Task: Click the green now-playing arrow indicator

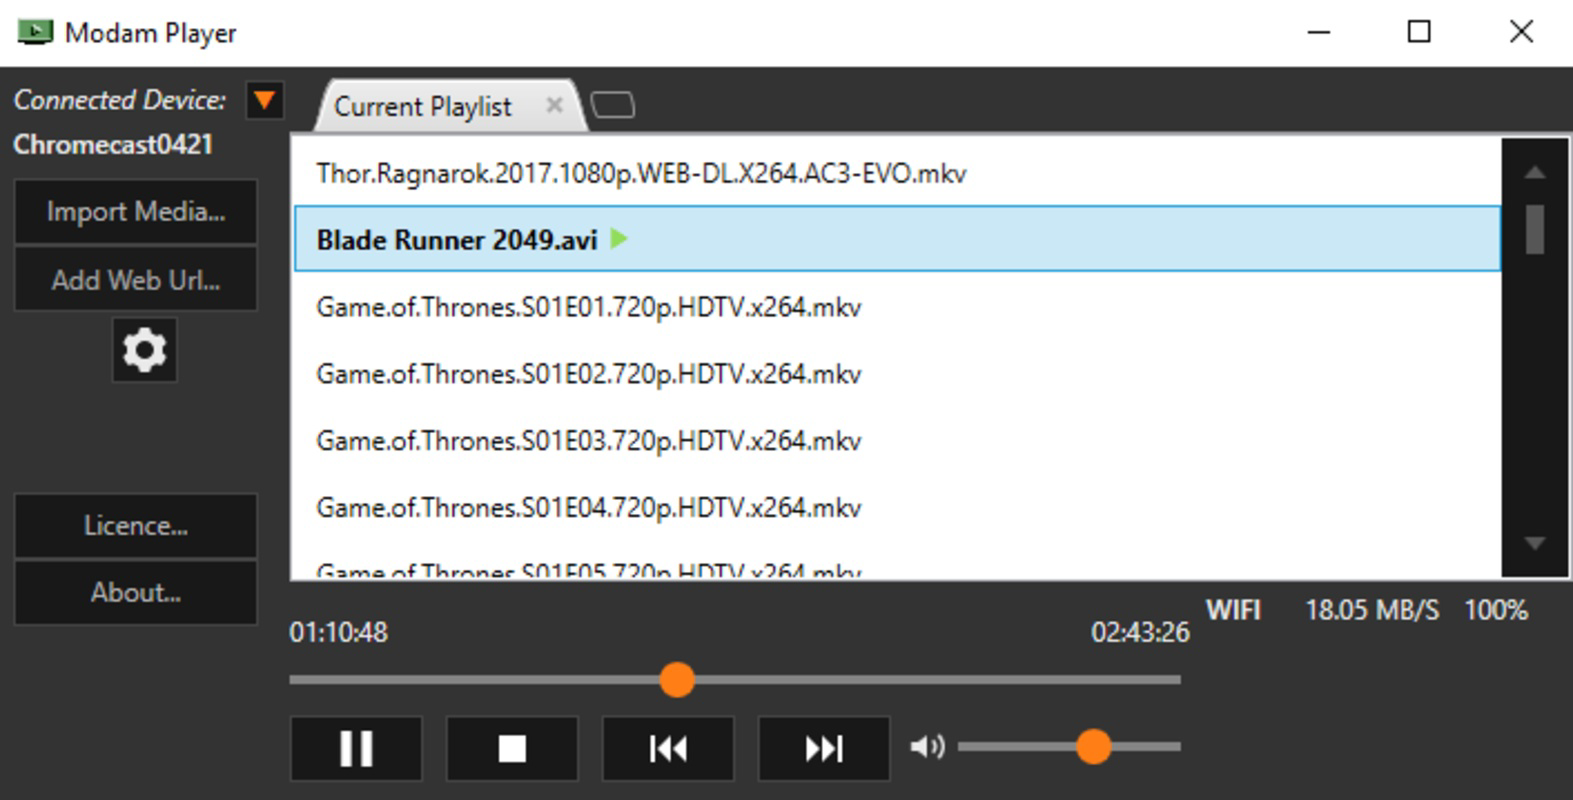Action: [x=619, y=239]
